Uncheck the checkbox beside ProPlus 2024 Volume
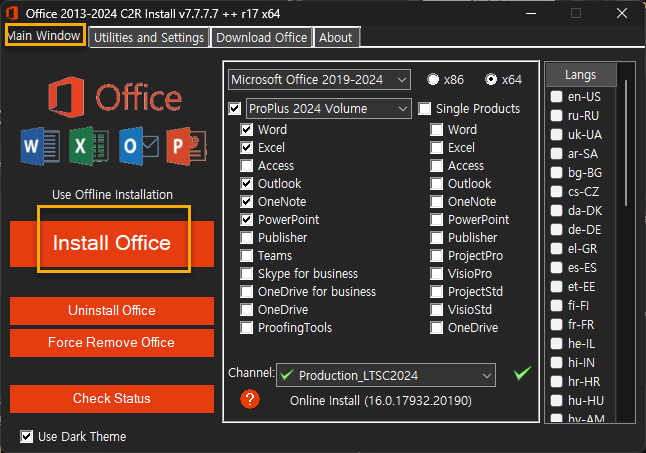This screenshot has width=646, height=453. click(x=234, y=109)
